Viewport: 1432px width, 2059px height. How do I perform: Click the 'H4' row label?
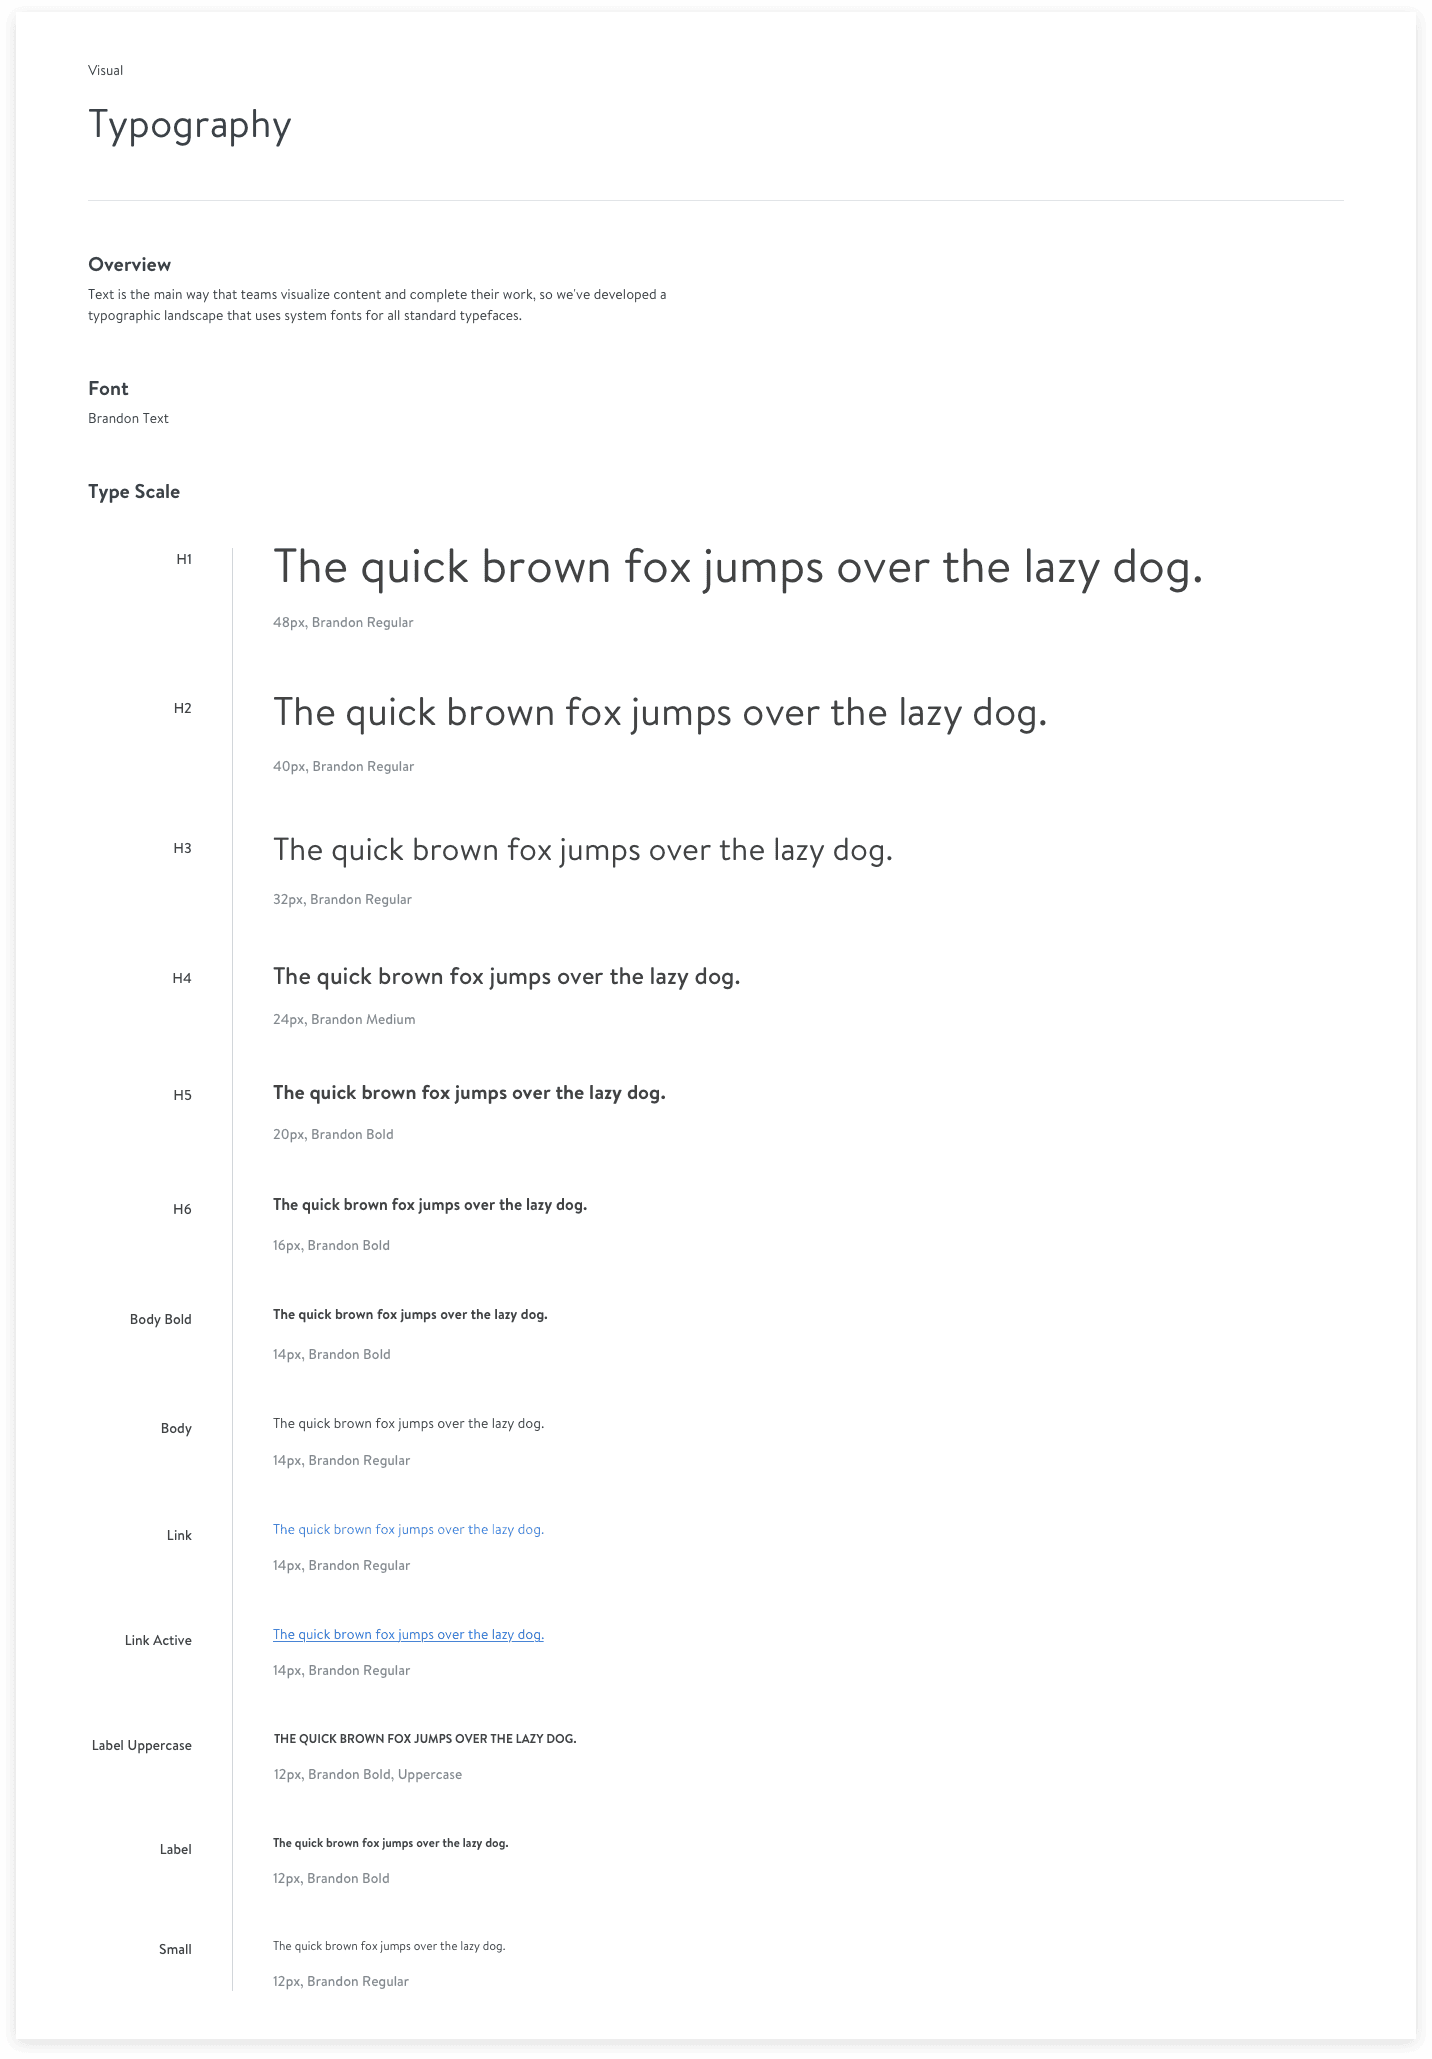point(182,978)
